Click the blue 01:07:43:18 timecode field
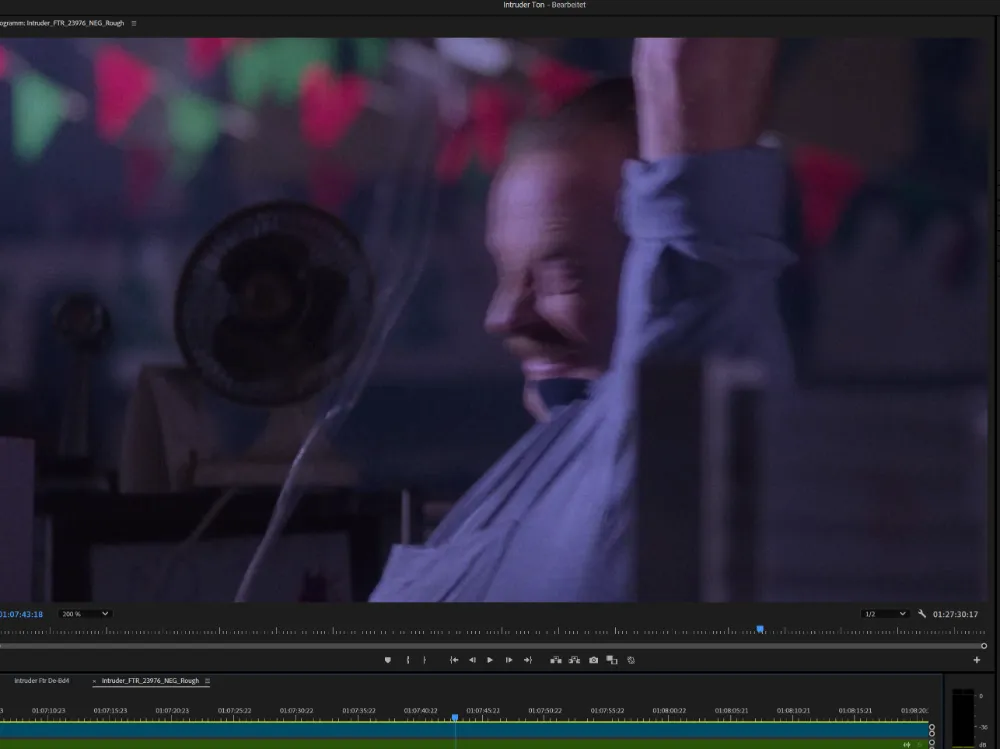The width and height of the screenshot is (1000, 749). pos(21,614)
